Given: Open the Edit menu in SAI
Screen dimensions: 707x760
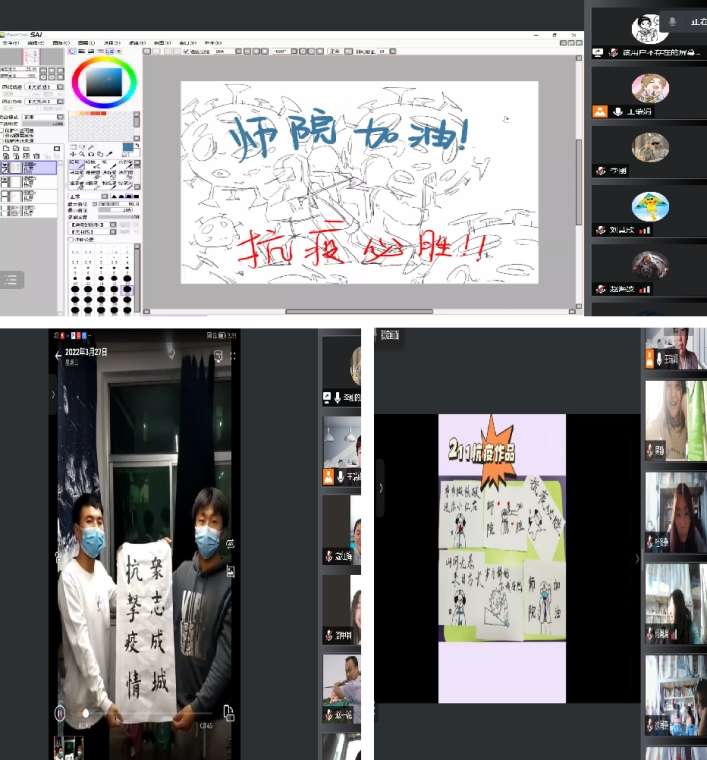Looking at the screenshot, I should click(x=36, y=43).
